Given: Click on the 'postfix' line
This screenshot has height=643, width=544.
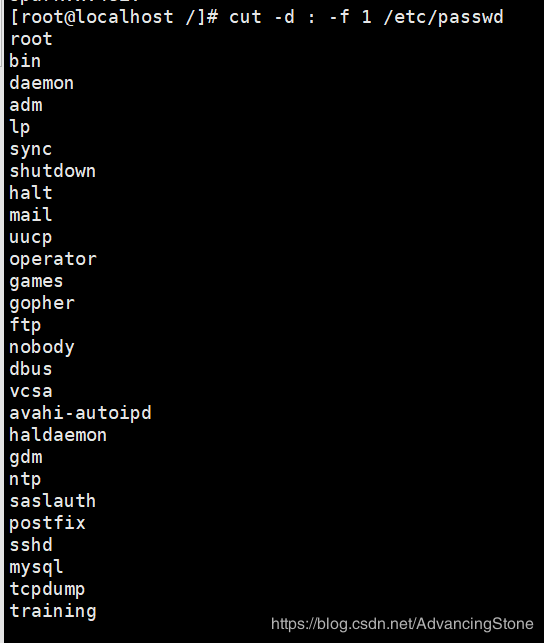Looking at the screenshot, I should pos(48,524).
